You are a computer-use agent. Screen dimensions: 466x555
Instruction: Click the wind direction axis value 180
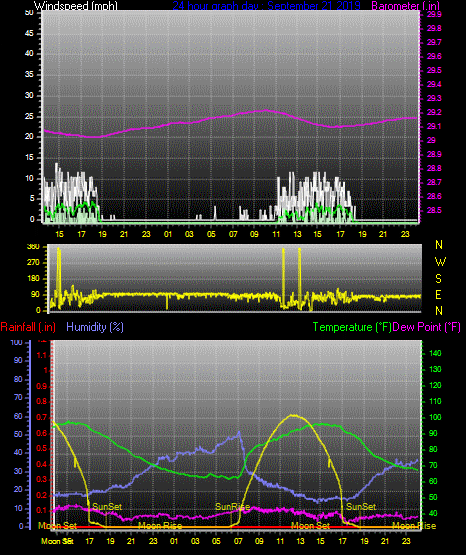[33, 279]
